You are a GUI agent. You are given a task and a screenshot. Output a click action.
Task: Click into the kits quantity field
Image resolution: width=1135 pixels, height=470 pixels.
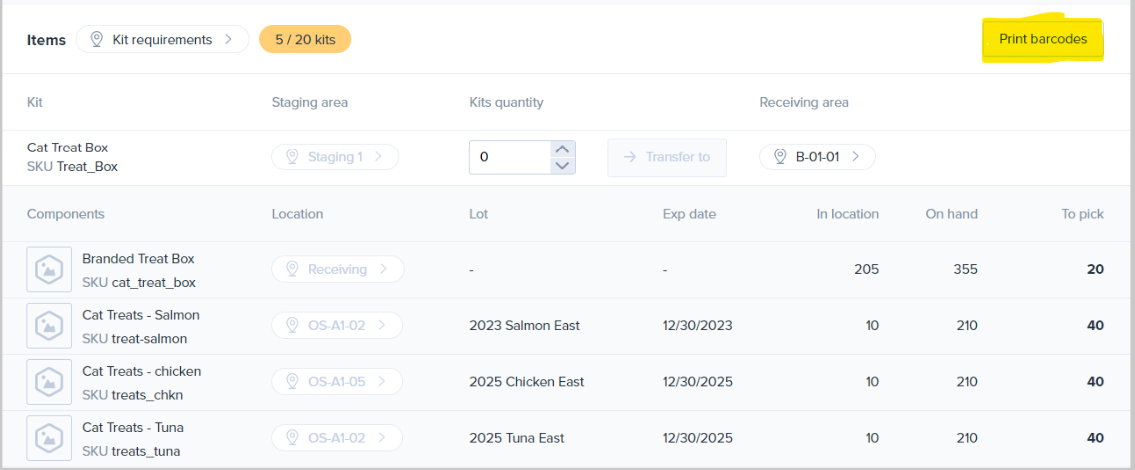[510, 157]
